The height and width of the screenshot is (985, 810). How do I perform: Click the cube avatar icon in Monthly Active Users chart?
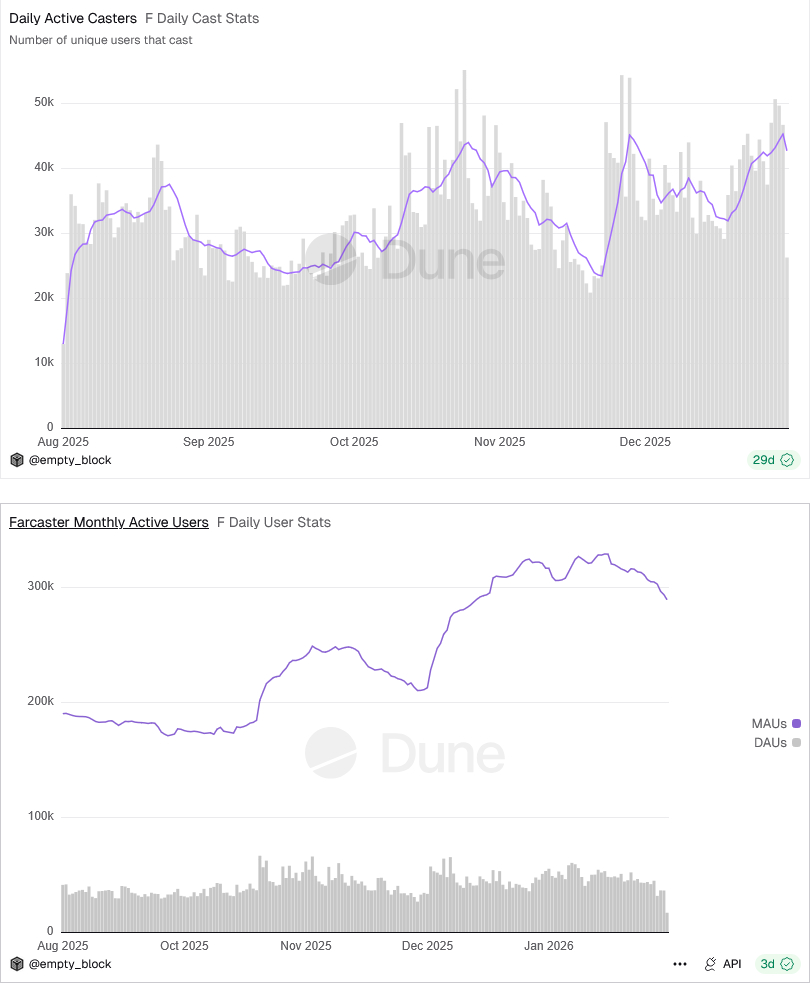pyautogui.click(x=16, y=964)
